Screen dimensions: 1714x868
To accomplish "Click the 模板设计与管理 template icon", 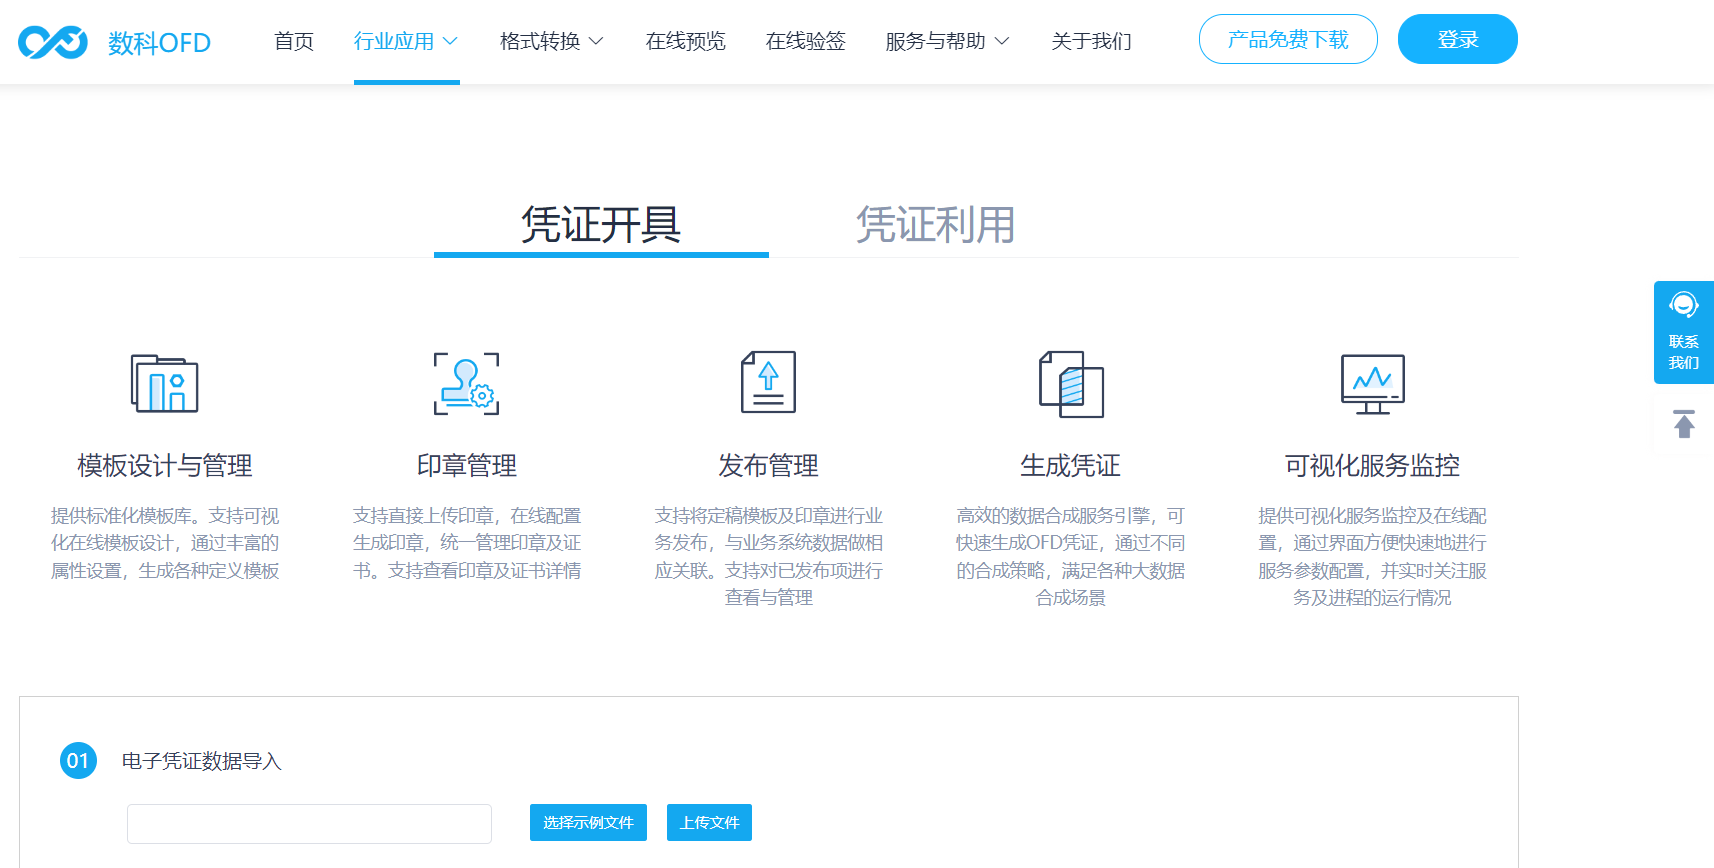I will [x=165, y=383].
